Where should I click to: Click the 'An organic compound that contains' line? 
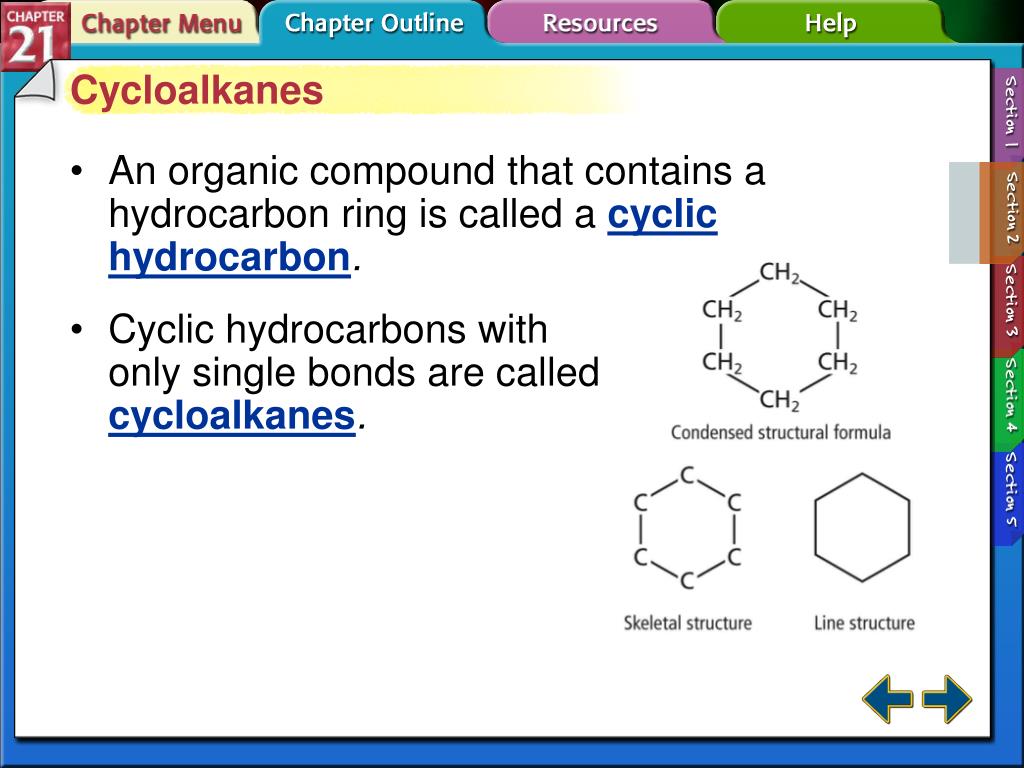point(436,171)
